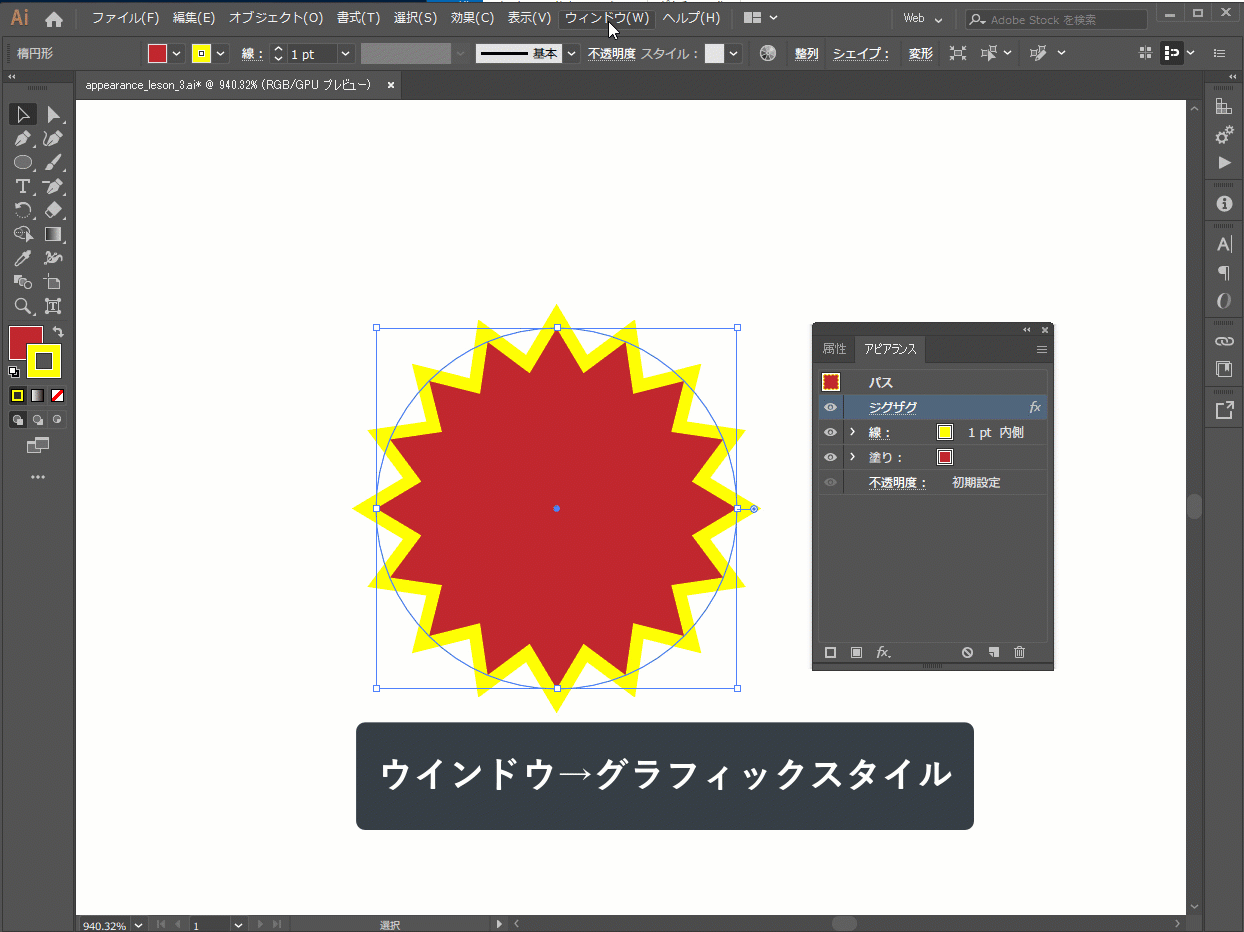
Task: Toggle visibility of the 線 (stroke) row
Action: (830, 432)
